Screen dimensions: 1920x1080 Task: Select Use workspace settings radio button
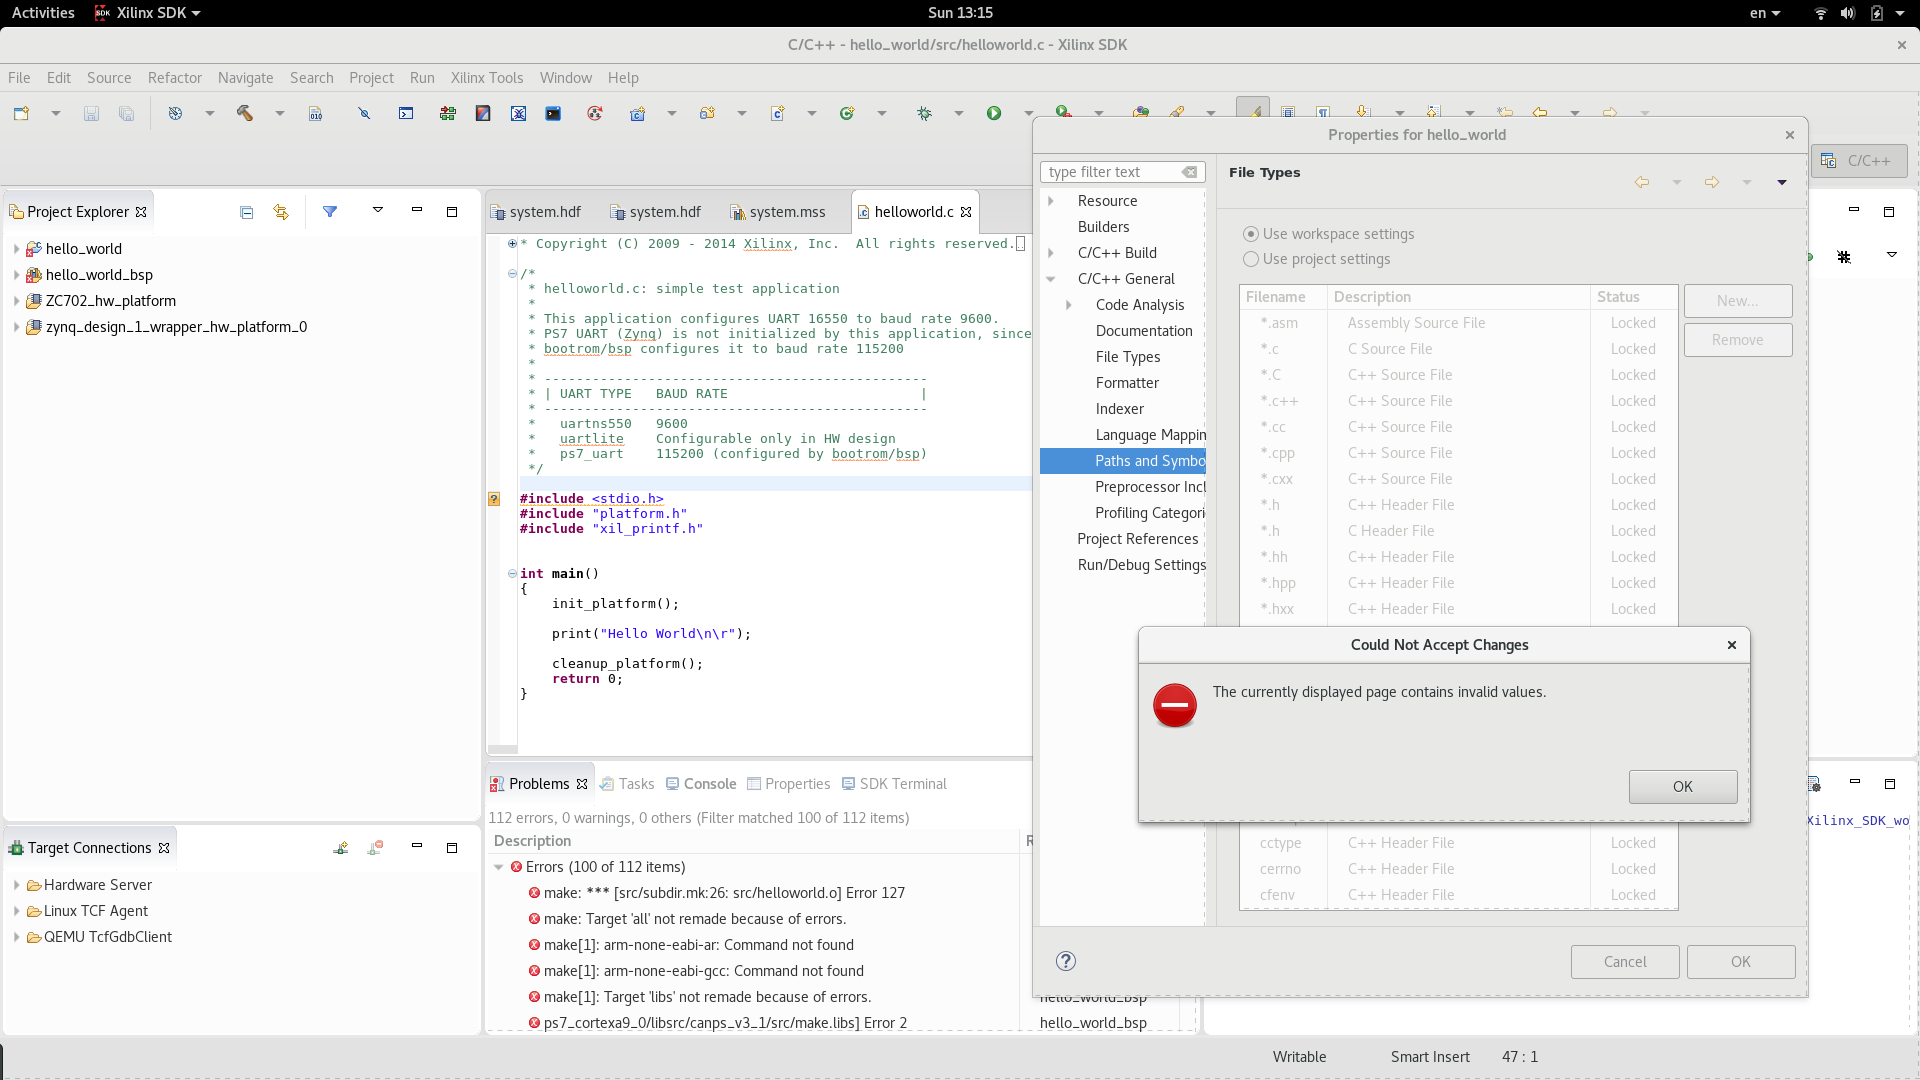tap(1250, 234)
